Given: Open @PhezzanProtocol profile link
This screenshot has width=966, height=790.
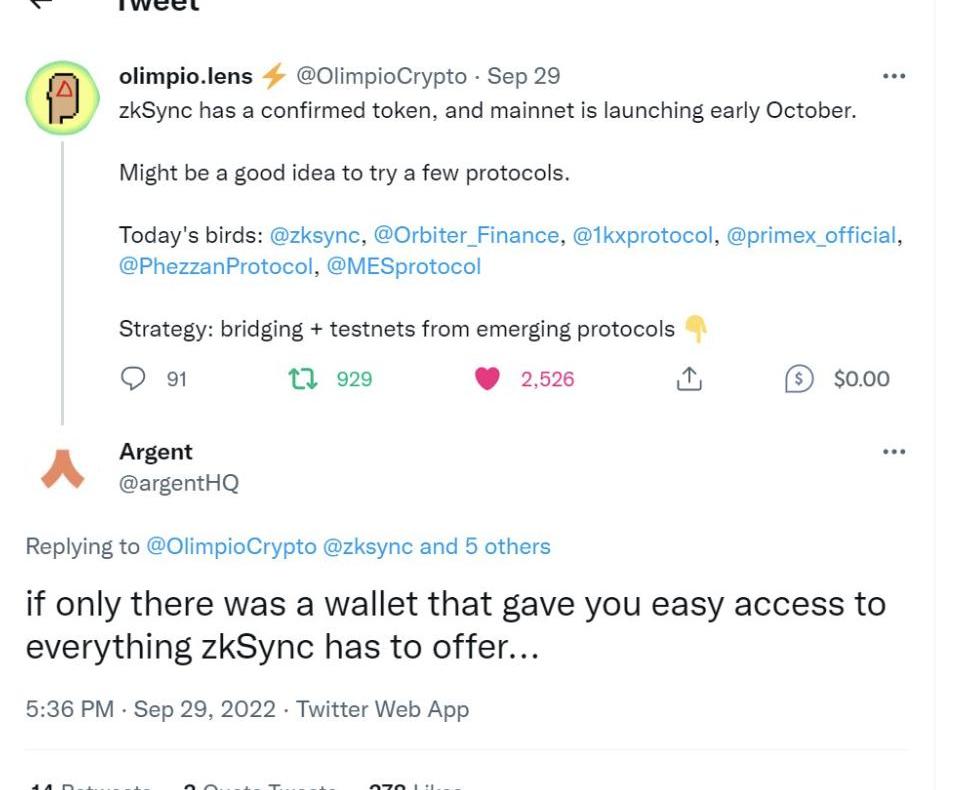Looking at the screenshot, I should coord(216,267).
